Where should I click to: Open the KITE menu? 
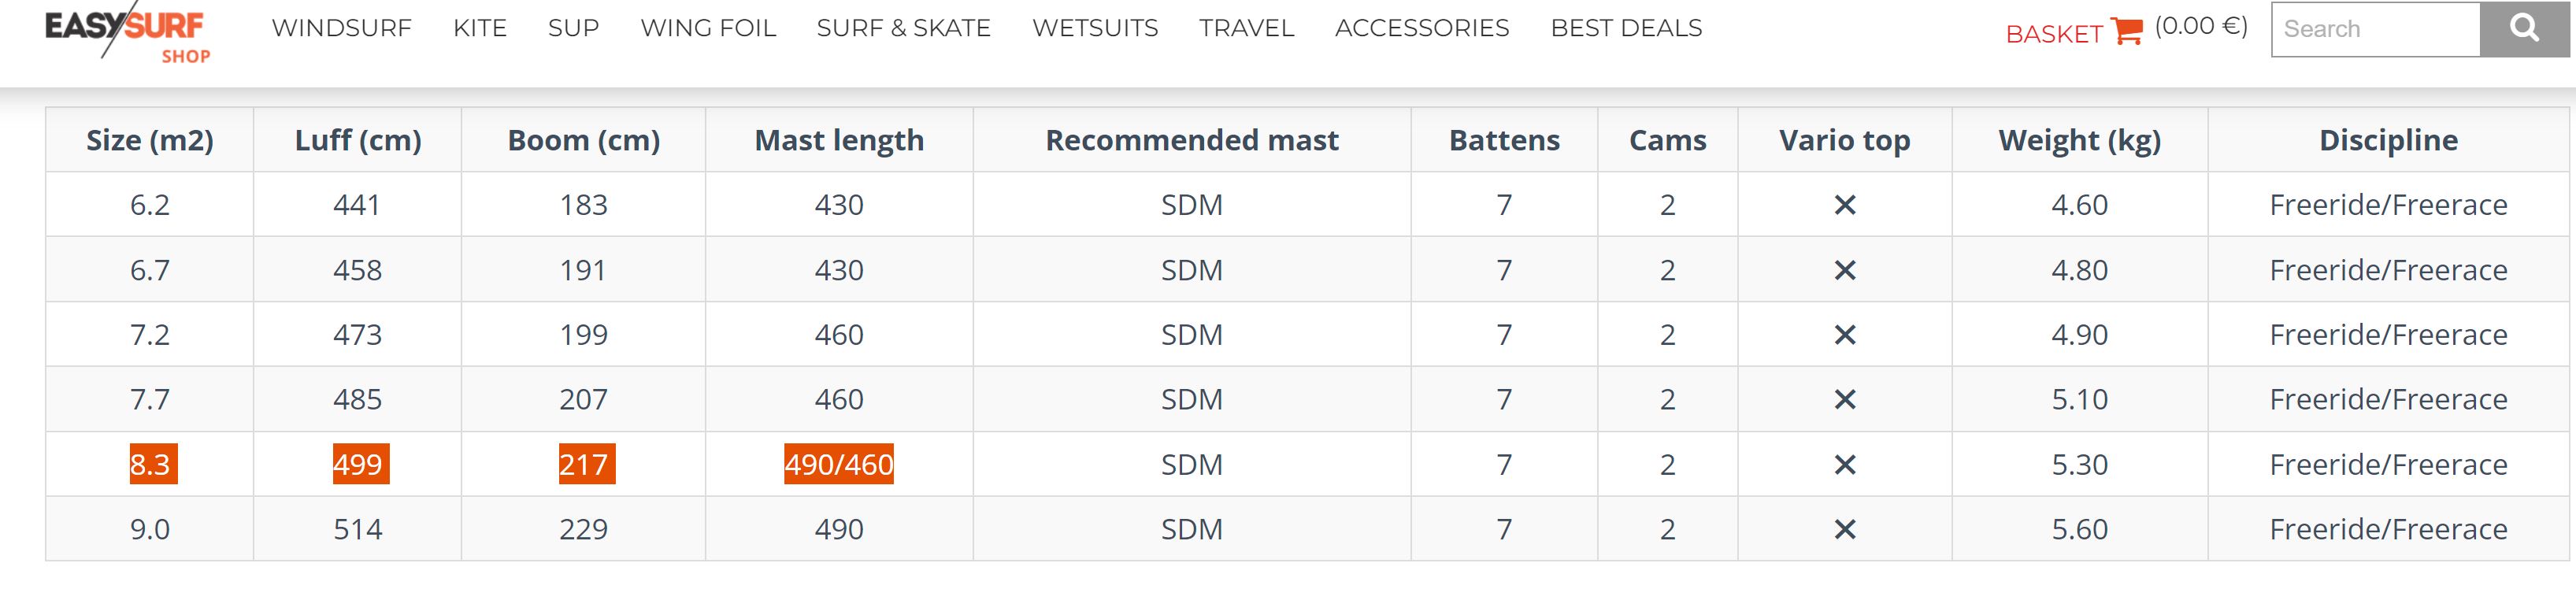point(480,28)
